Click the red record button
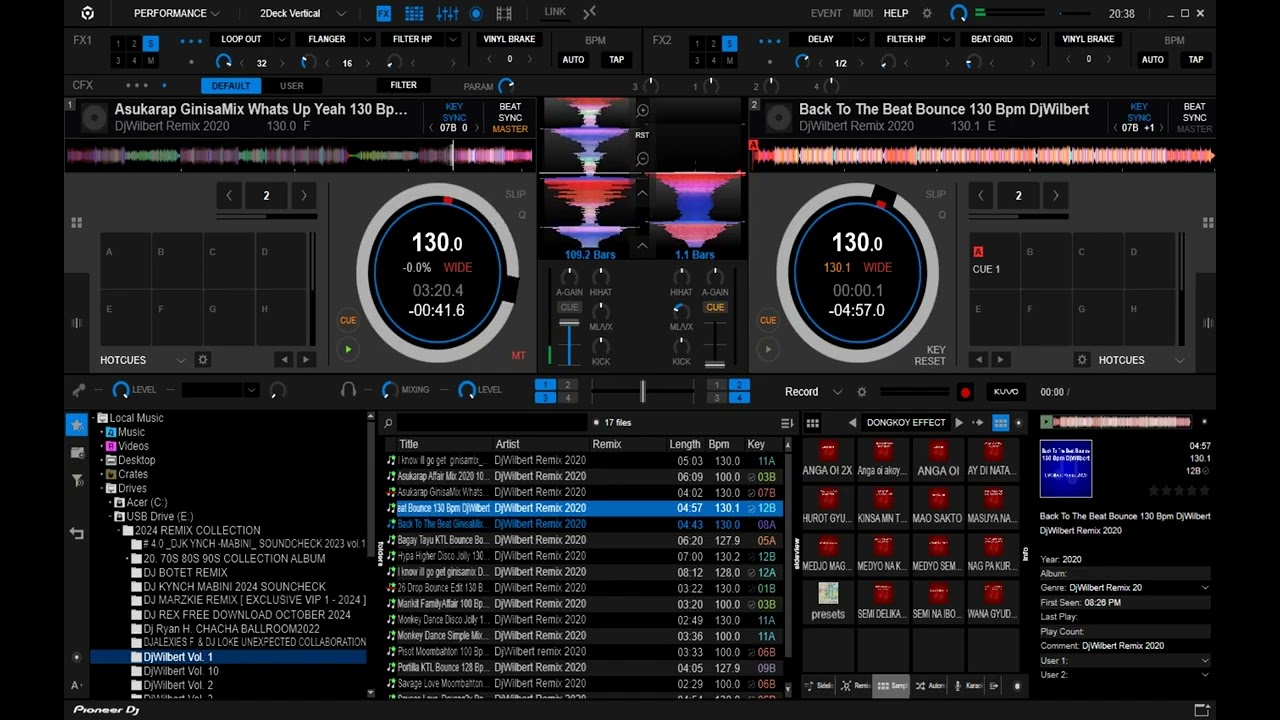1280x720 pixels. coord(965,392)
